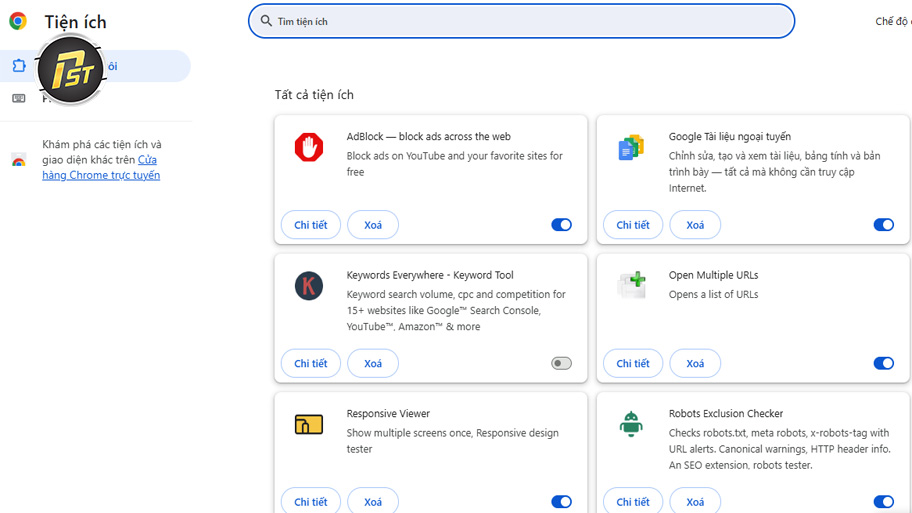The width and height of the screenshot is (912, 513).
Task: Remove AdBlock with Xoá button
Action: tap(373, 225)
